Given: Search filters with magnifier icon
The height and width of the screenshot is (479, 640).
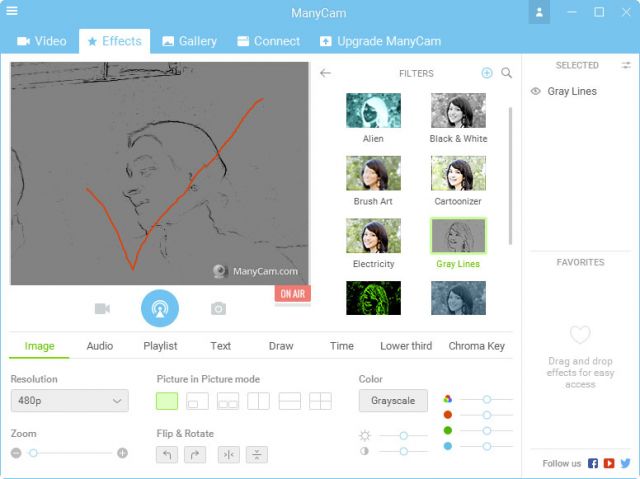Looking at the screenshot, I should coord(507,73).
